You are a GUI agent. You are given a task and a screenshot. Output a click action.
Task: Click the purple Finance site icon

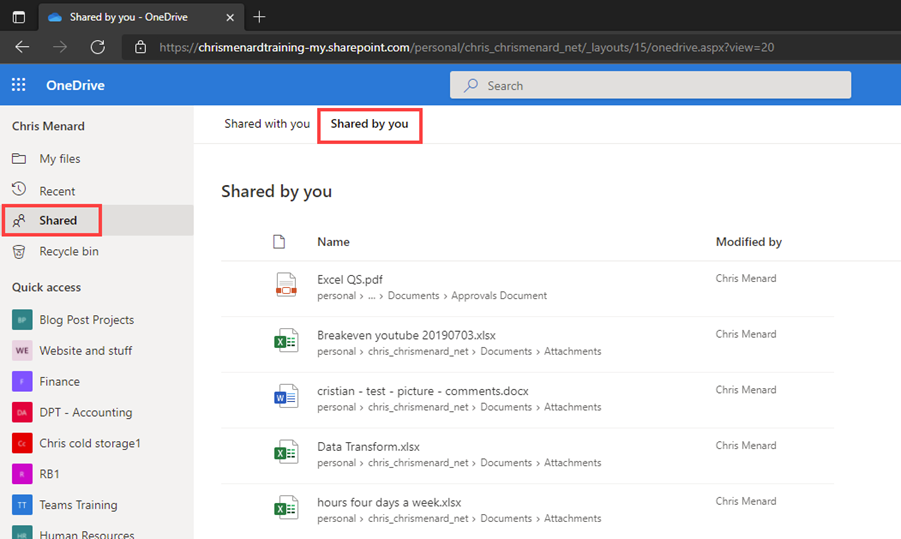point(22,382)
